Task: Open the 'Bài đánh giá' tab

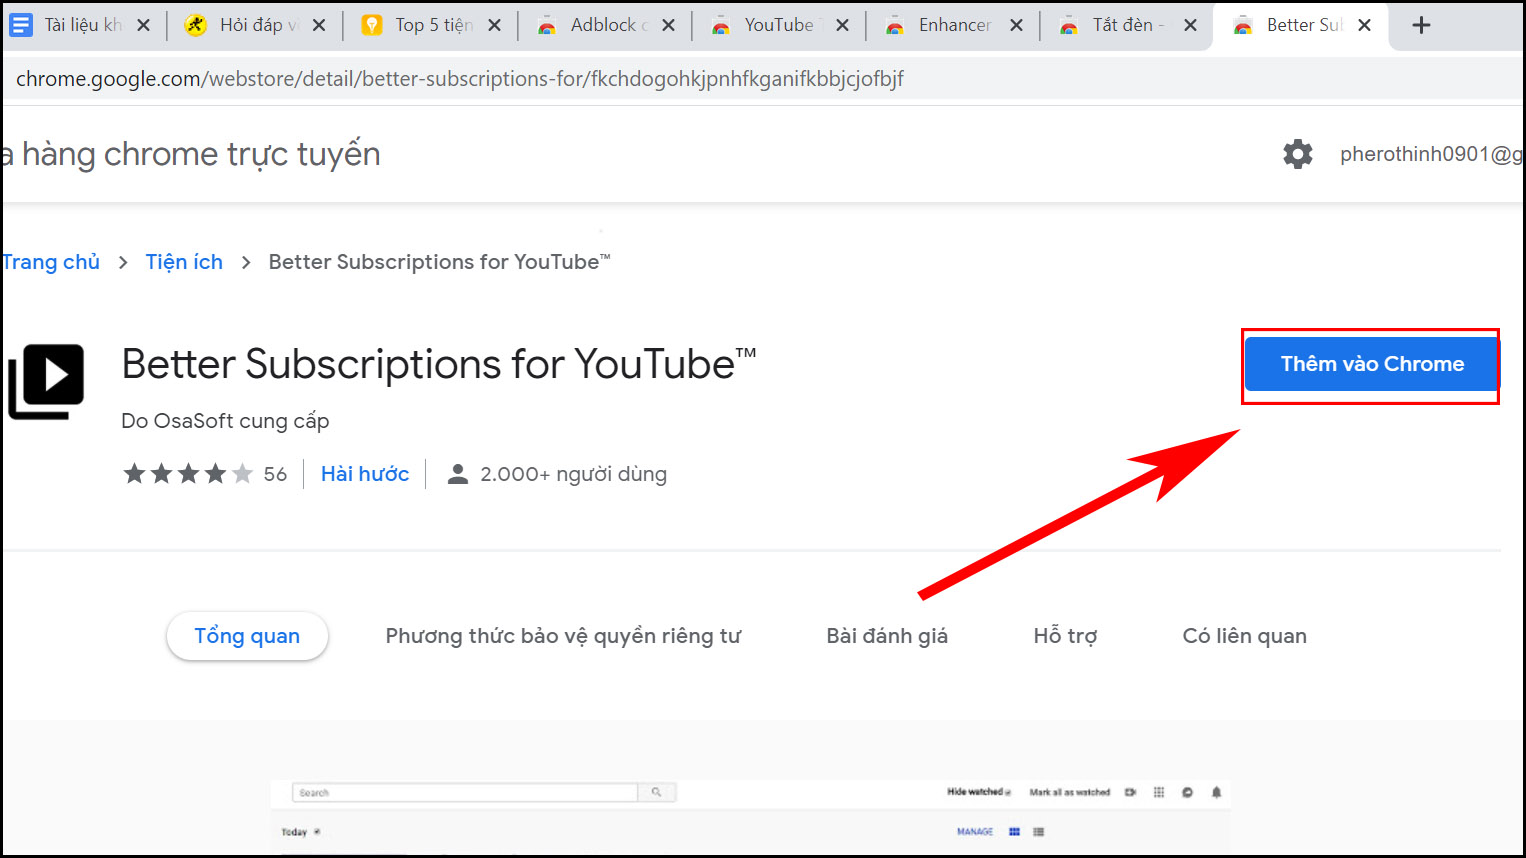Action: (x=887, y=636)
